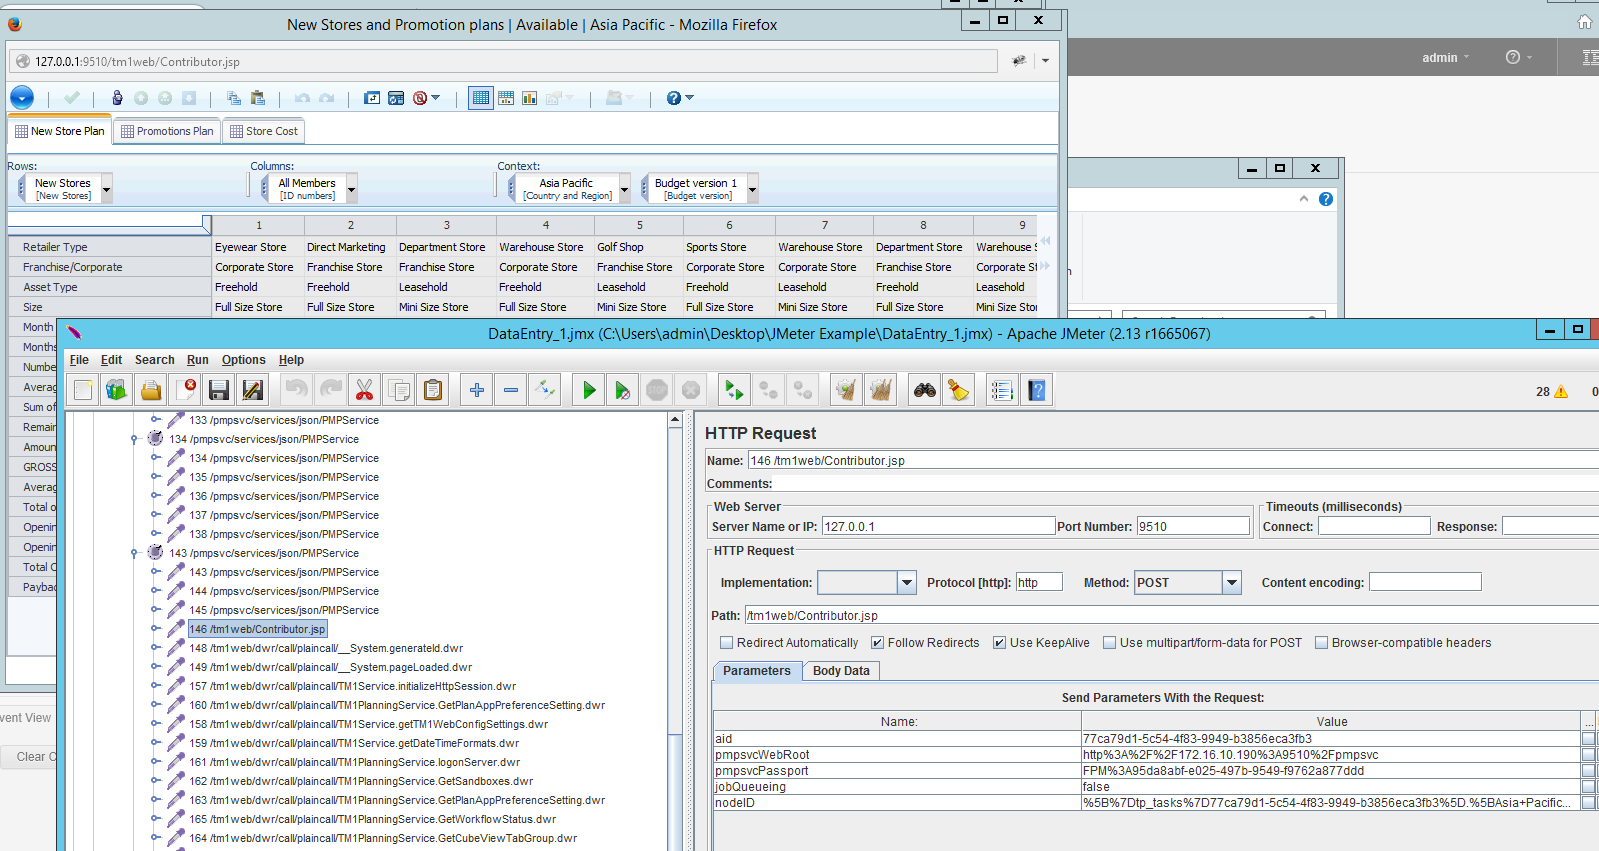Open the Options menu in JMeter
The image size is (1599, 851).
coord(244,360)
